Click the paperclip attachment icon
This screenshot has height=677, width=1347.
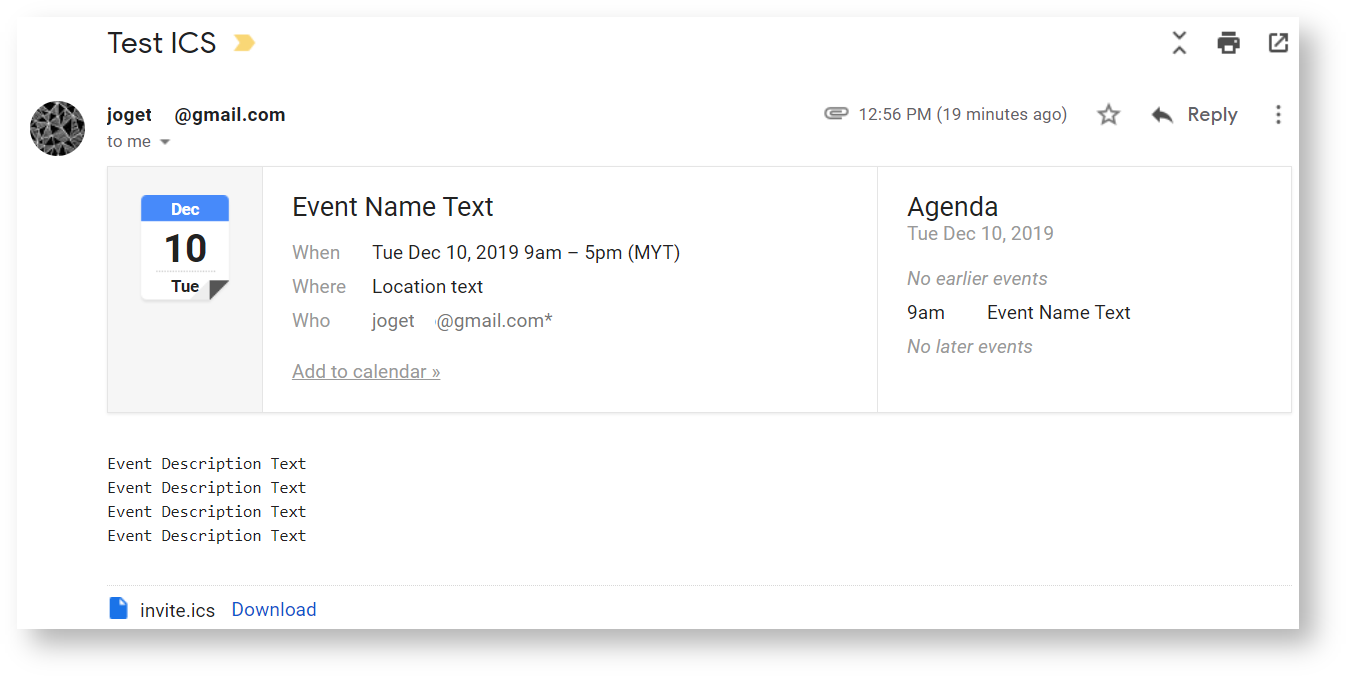coord(836,114)
